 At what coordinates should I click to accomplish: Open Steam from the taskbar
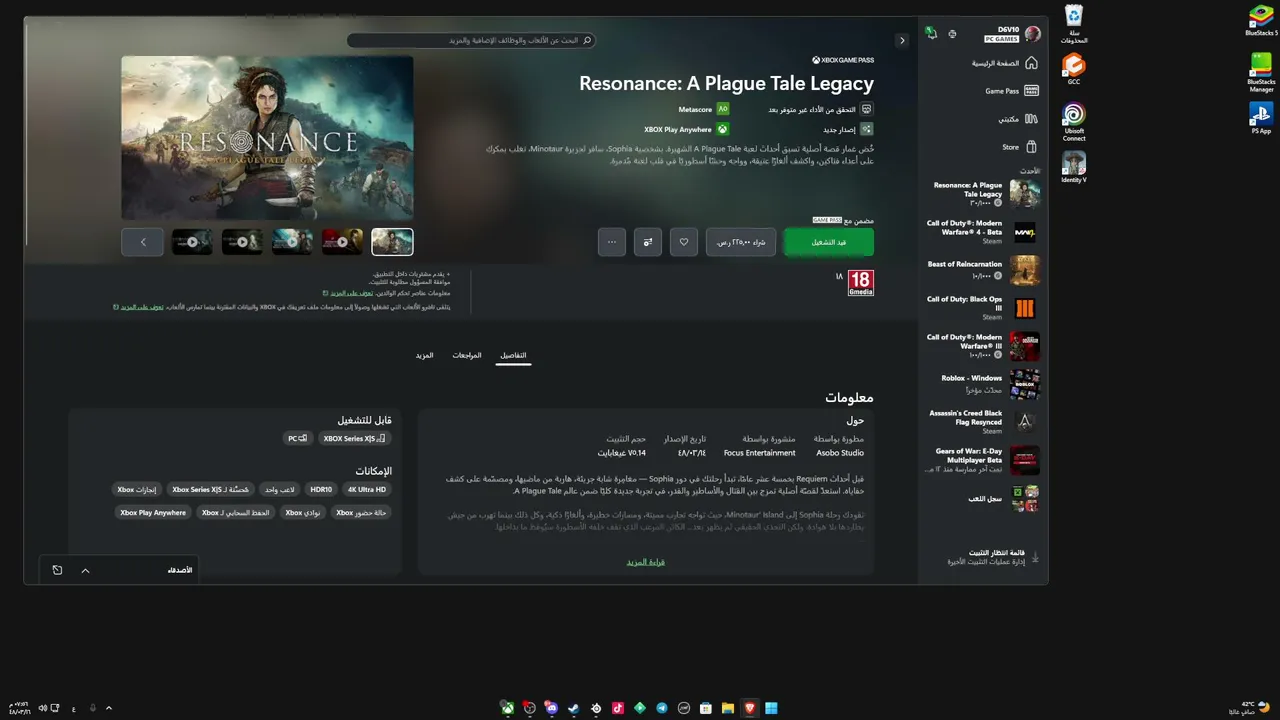coord(574,708)
